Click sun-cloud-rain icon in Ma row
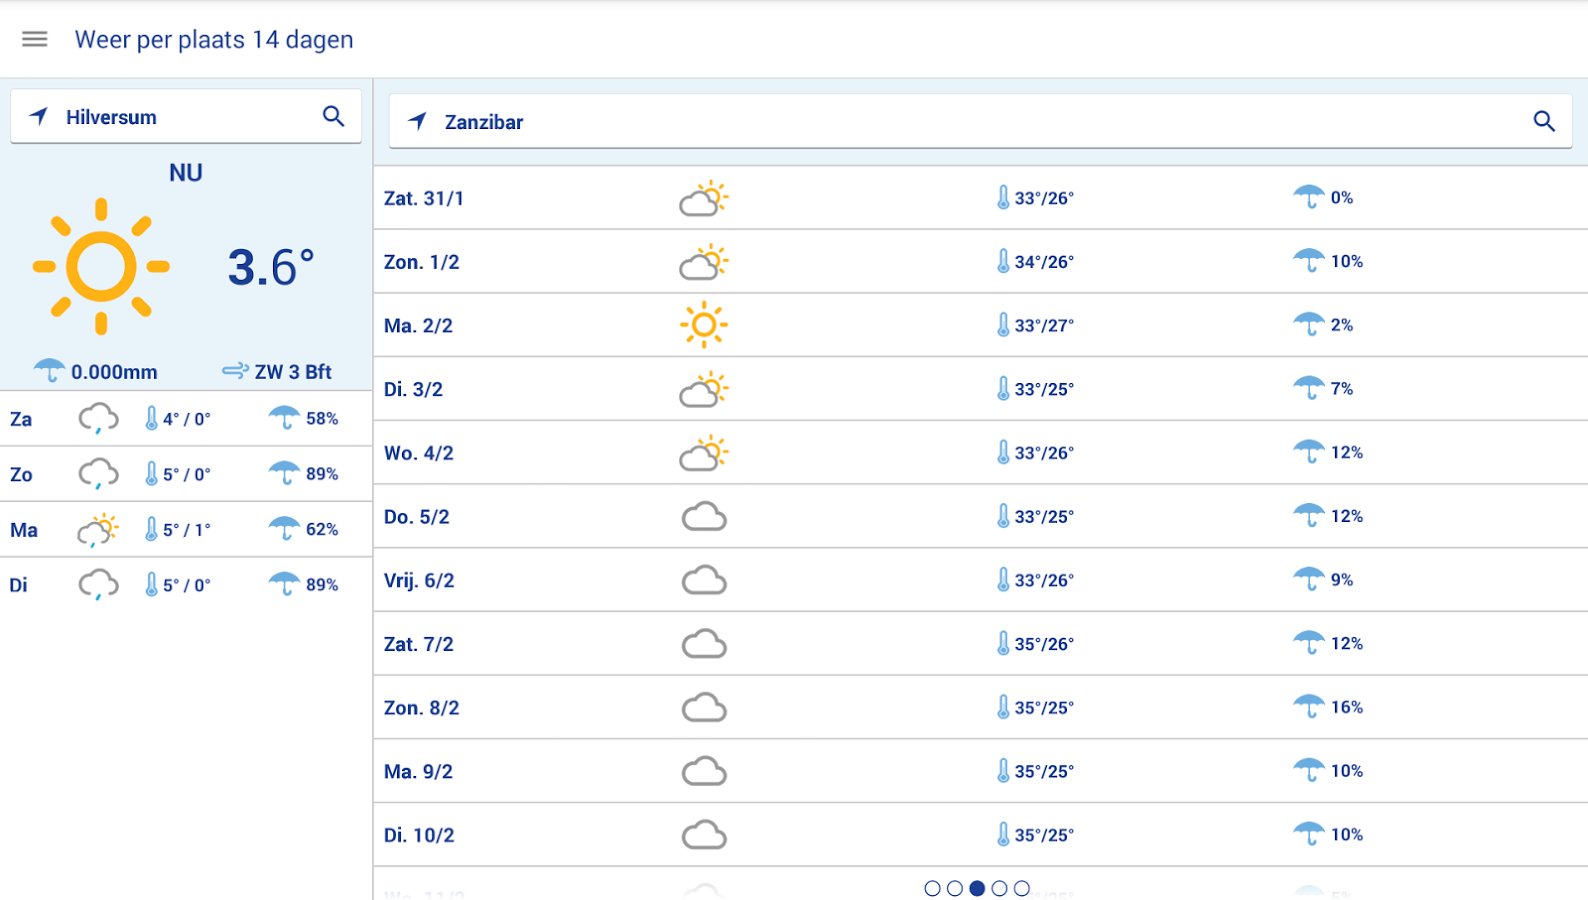Screen dimensions: 1588x900 click(98, 530)
